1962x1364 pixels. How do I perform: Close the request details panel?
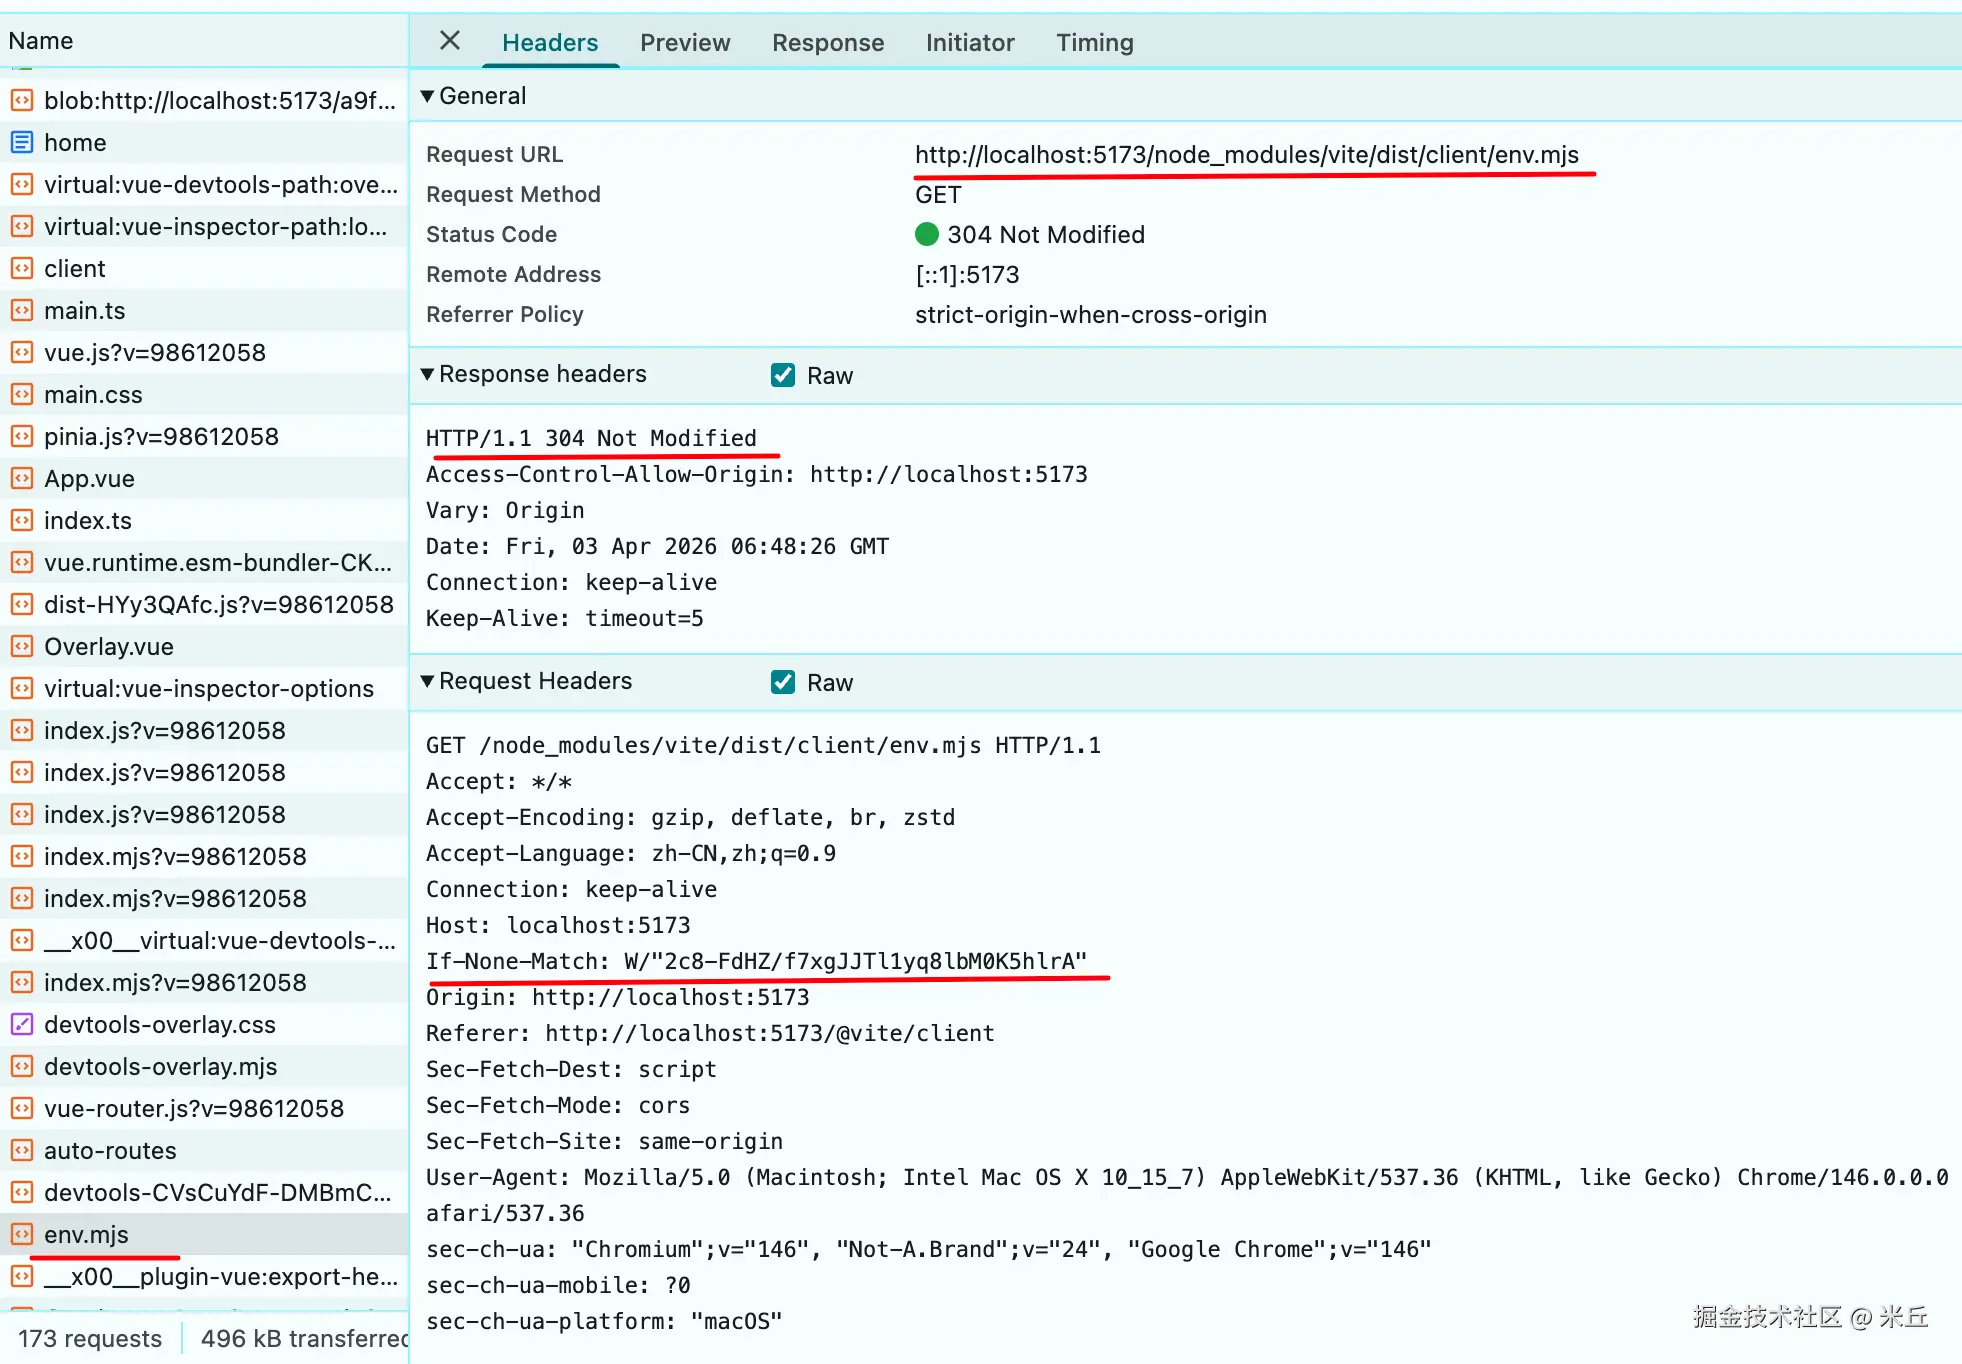(450, 41)
